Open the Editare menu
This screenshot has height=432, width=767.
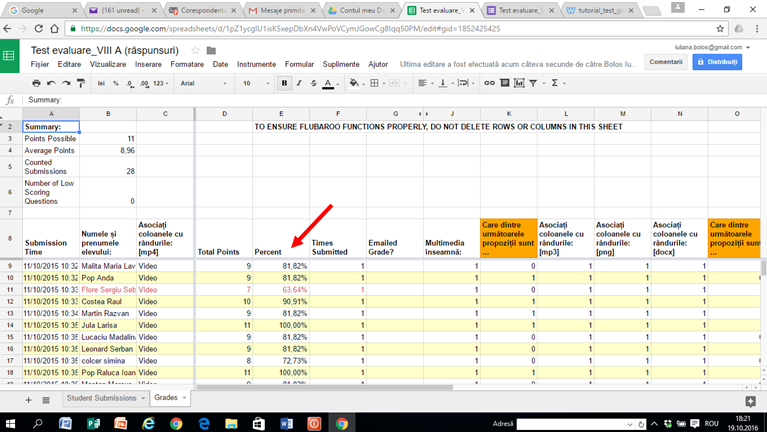(69, 64)
